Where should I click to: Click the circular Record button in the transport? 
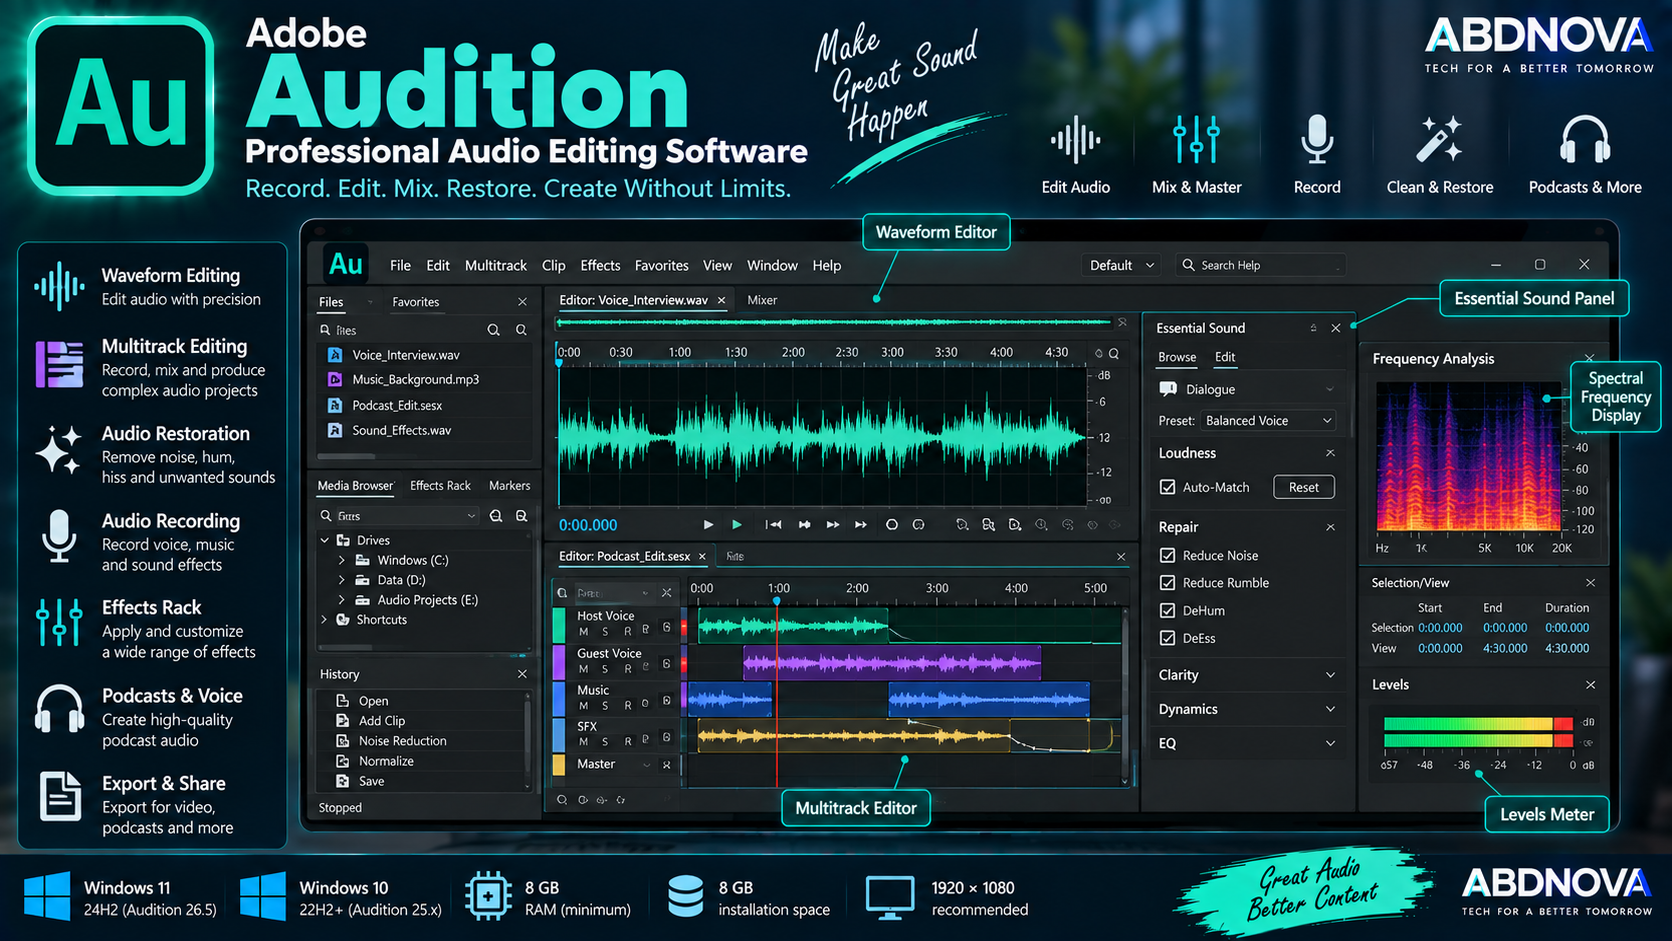click(x=891, y=524)
